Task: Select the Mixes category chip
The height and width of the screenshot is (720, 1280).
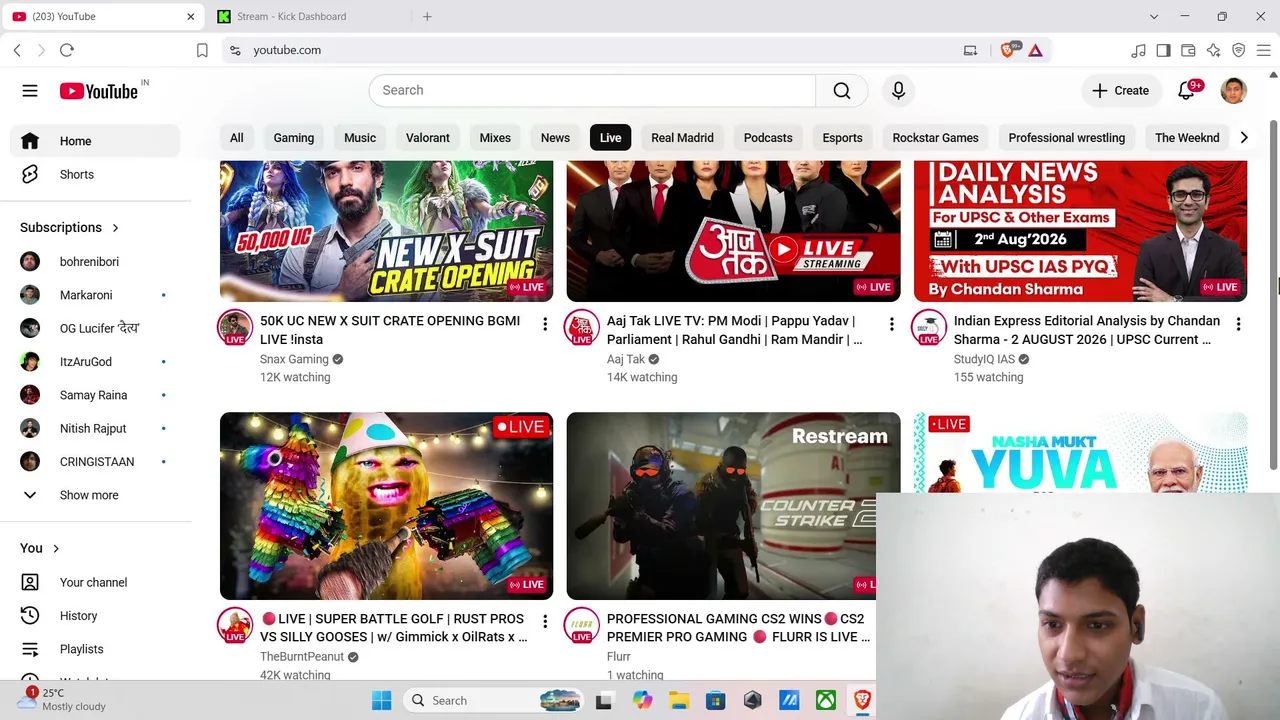Action: coord(495,138)
